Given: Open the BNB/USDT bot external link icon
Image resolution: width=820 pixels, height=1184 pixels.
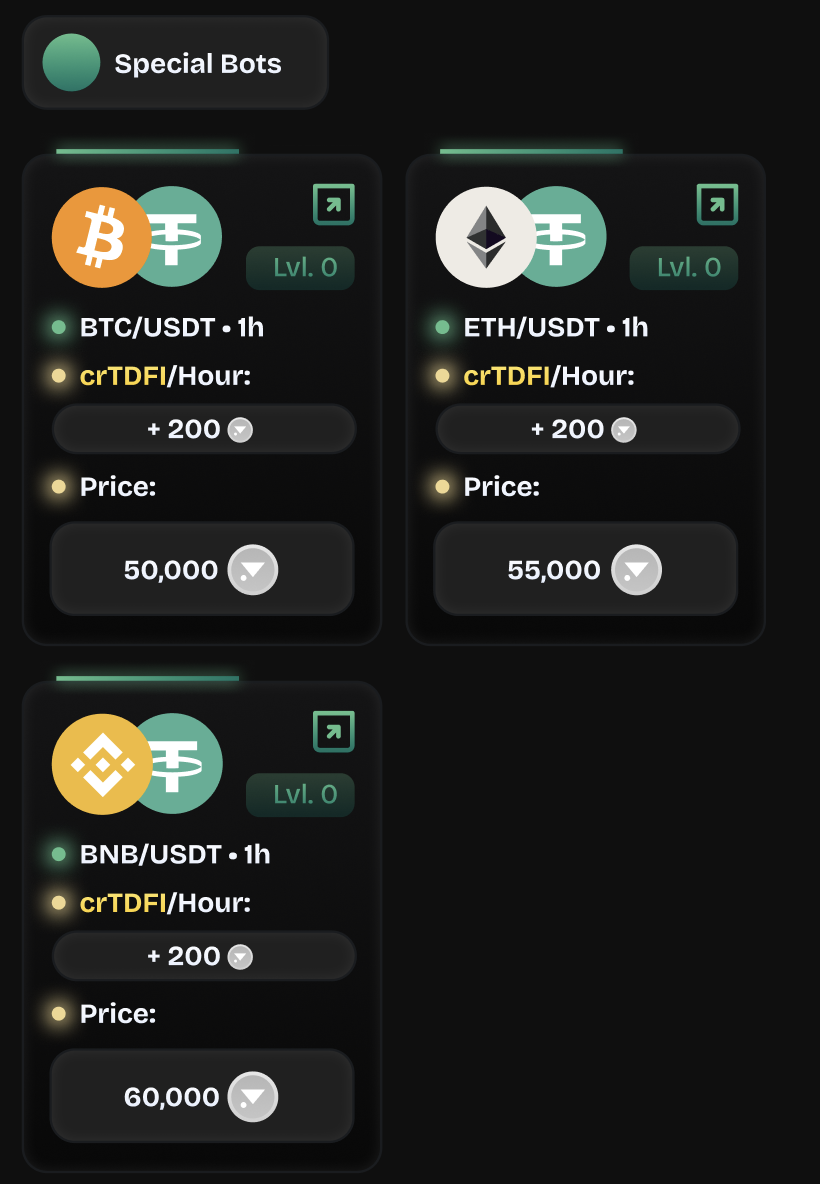Looking at the screenshot, I should [333, 732].
